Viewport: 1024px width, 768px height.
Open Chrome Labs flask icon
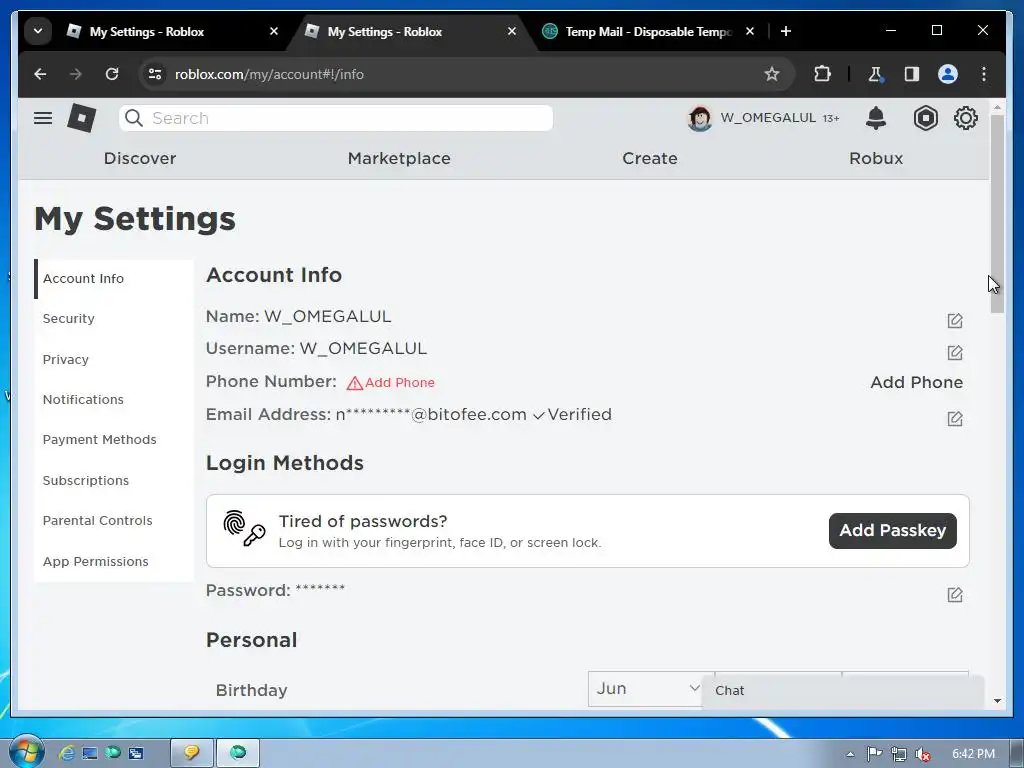875,74
